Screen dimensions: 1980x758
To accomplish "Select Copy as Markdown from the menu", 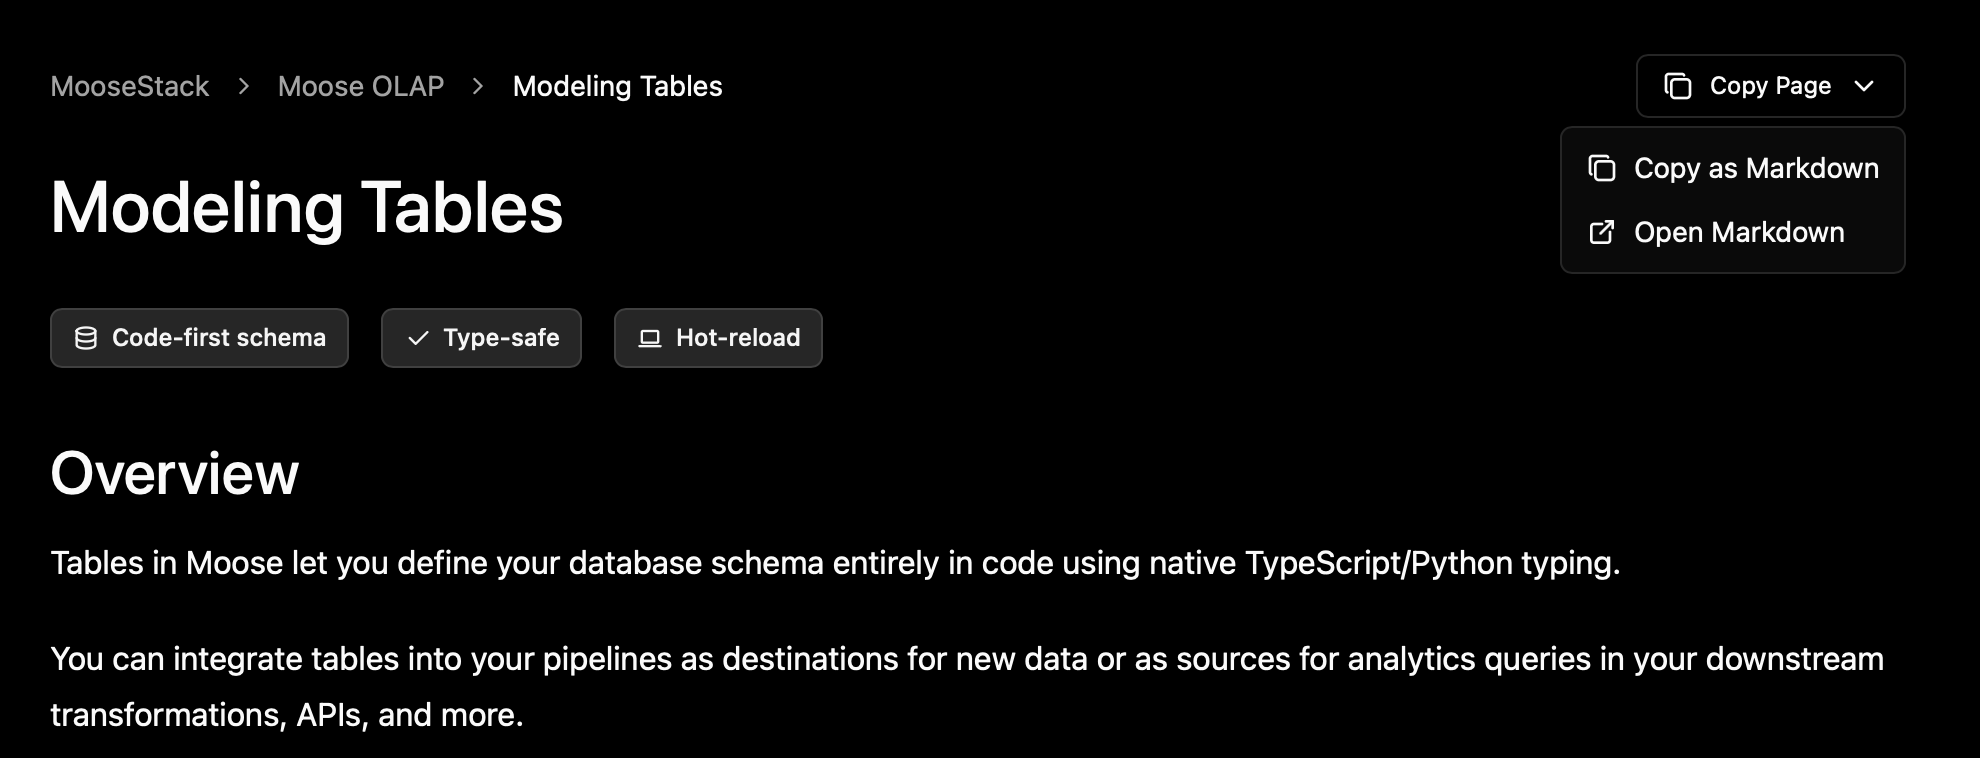I will click(x=1755, y=168).
